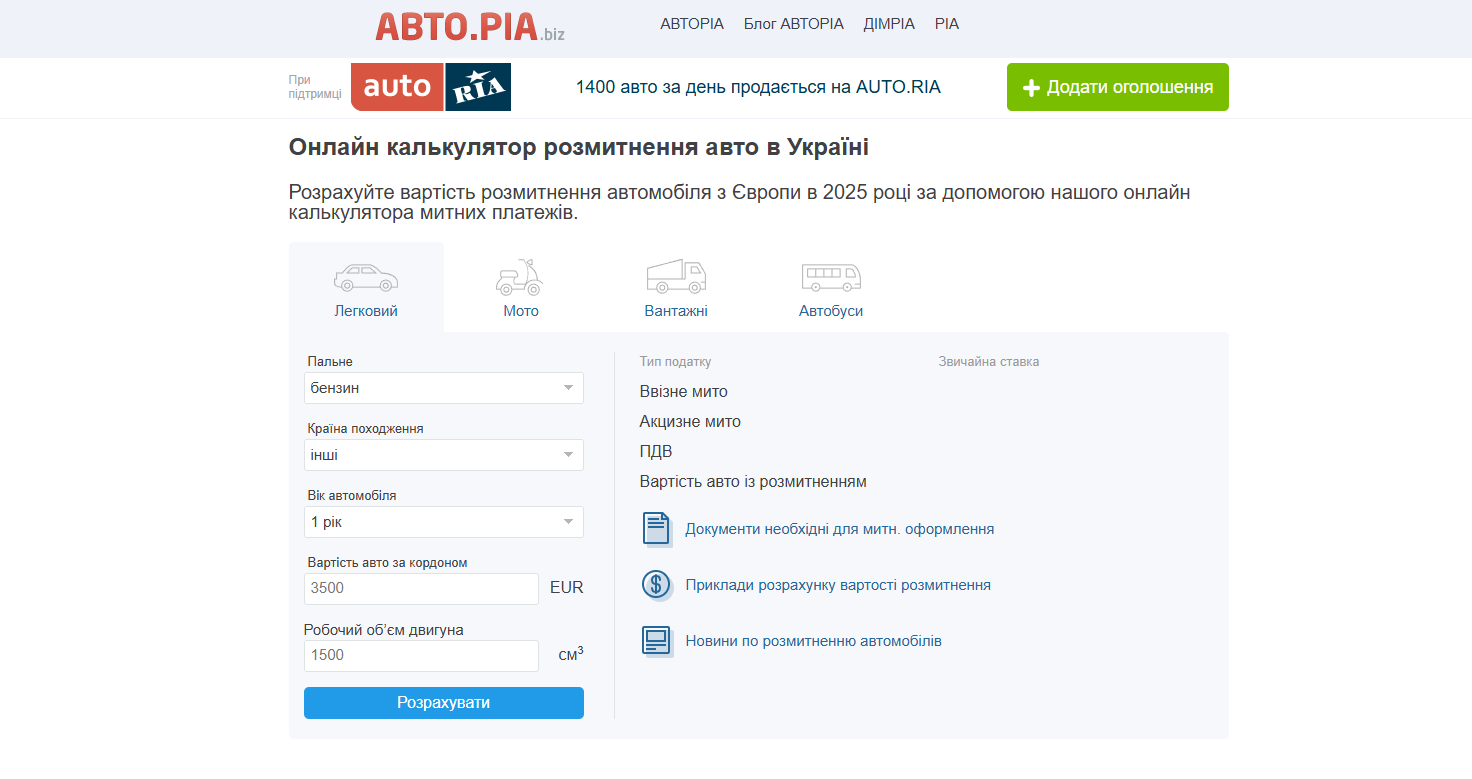
Task: Open Приклади розрахунку вартості розмитнення link
Action: [x=838, y=585]
